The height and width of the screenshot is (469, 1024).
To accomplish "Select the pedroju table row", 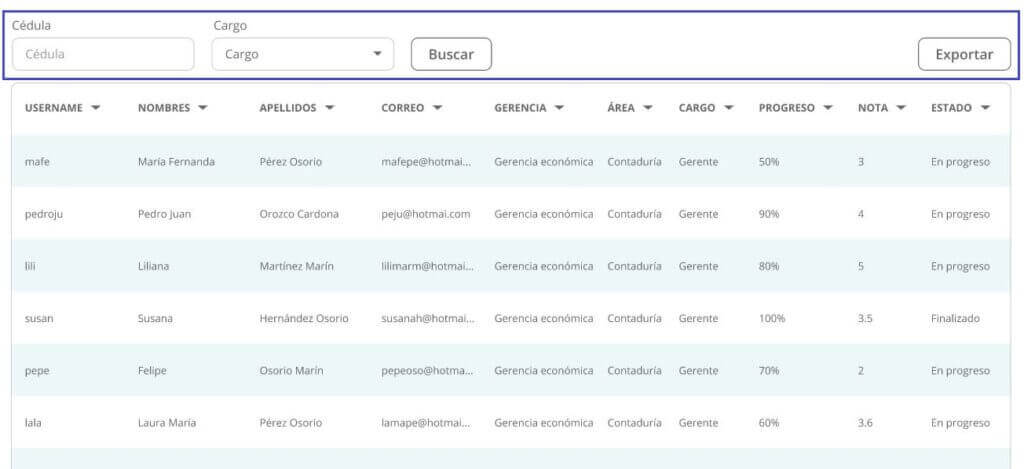I will [511, 214].
